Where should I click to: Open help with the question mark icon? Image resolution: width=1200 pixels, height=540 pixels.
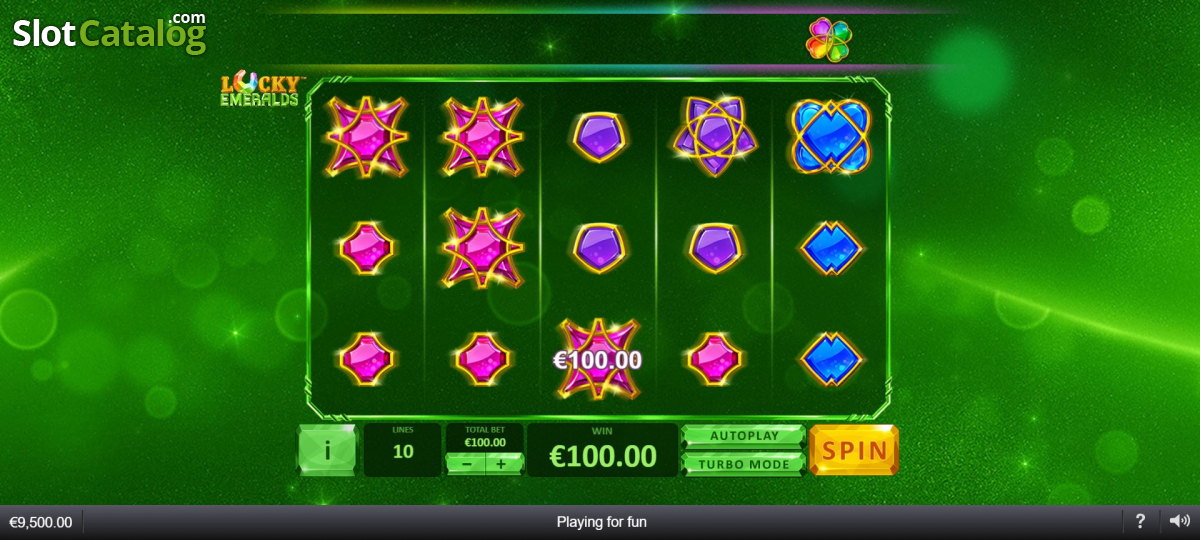click(x=1140, y=521)
